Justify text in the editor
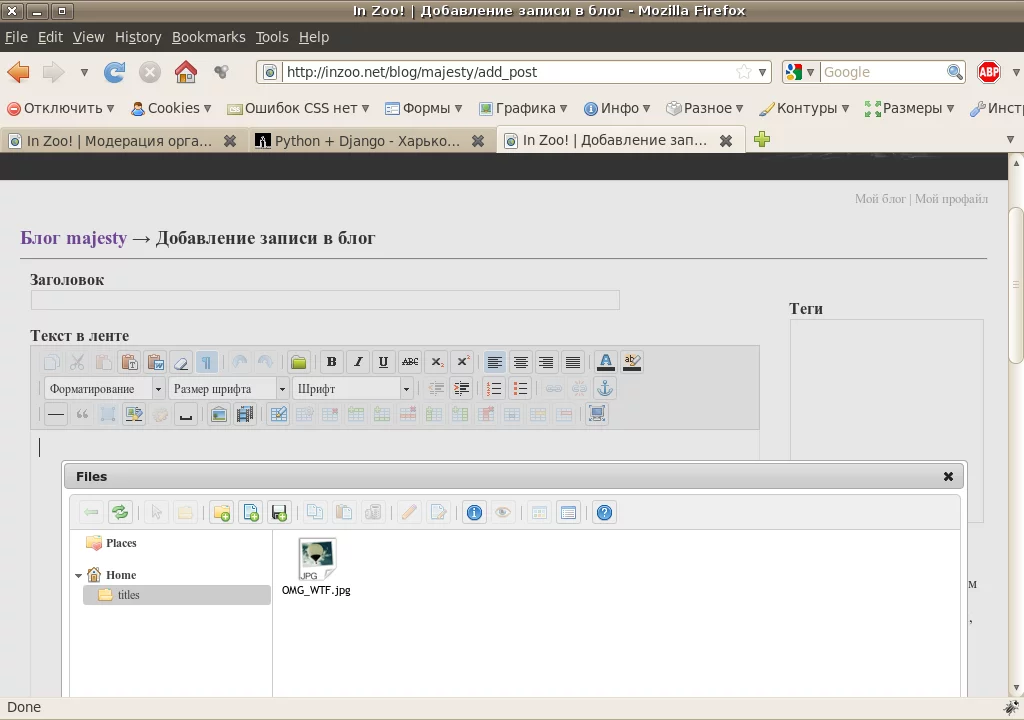The width and height of the screenshot is (1024, 720). (x=573, y=362)
